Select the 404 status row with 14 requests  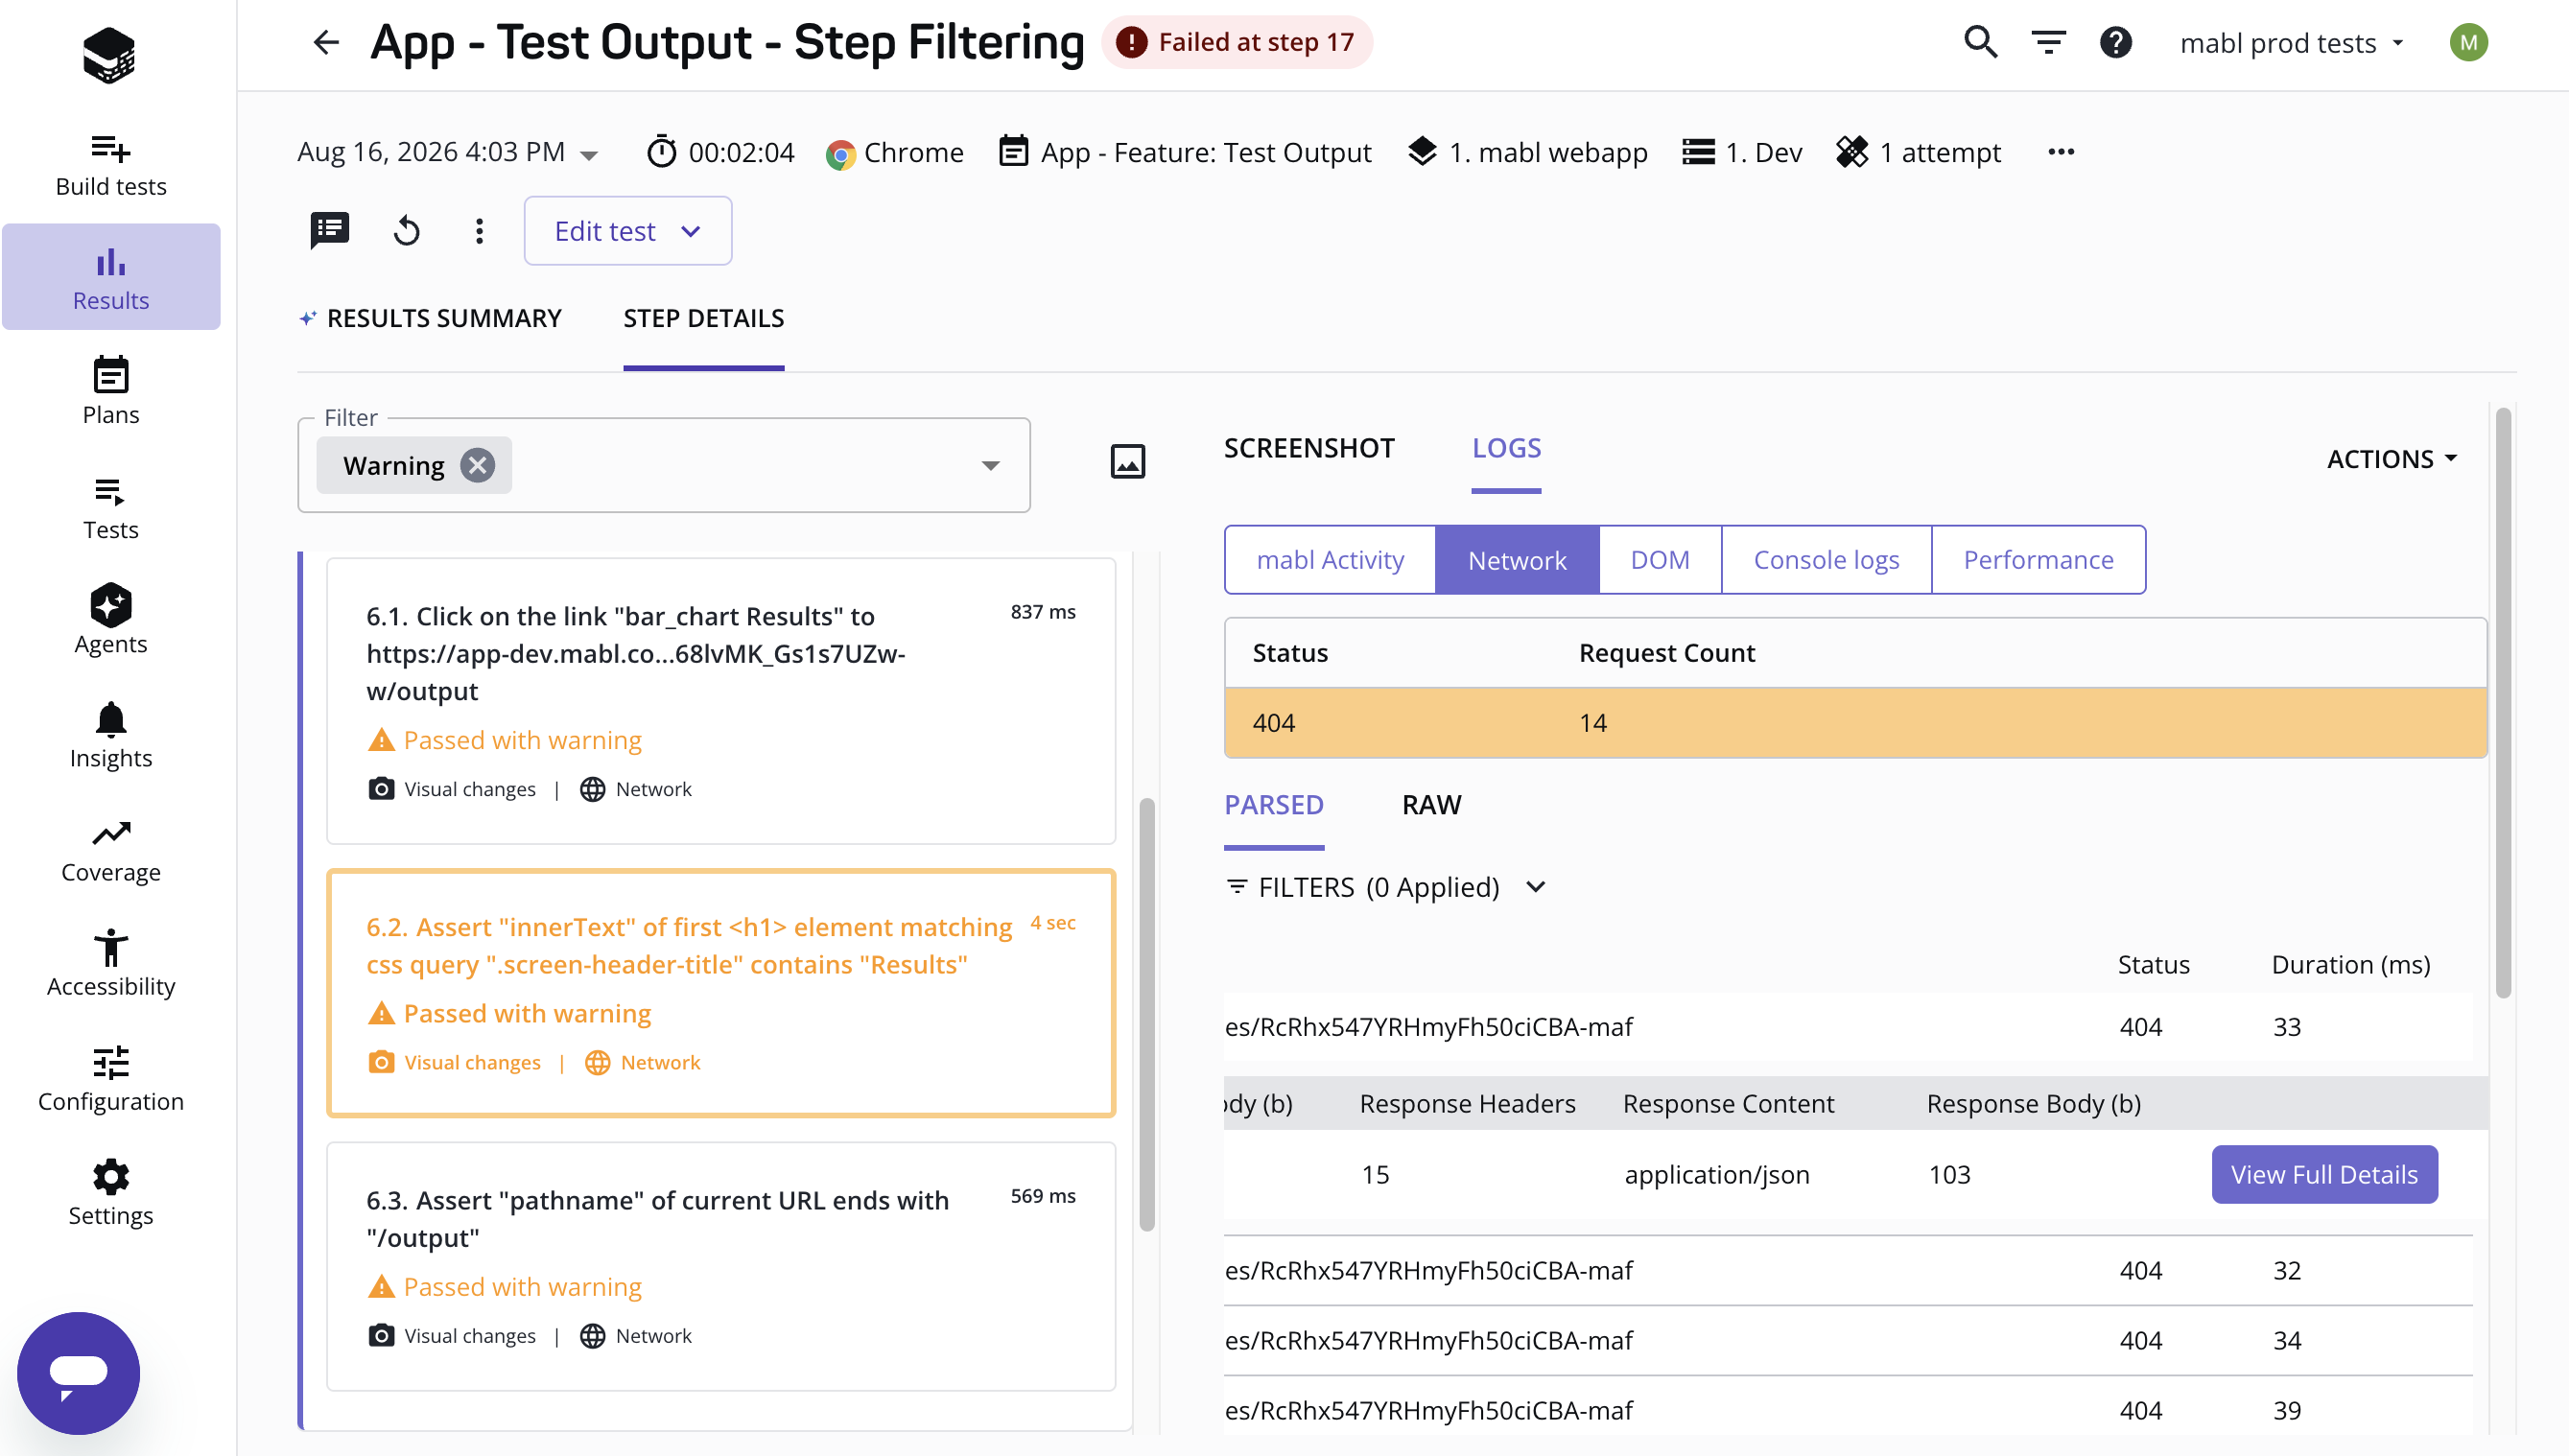point(1856,723)
